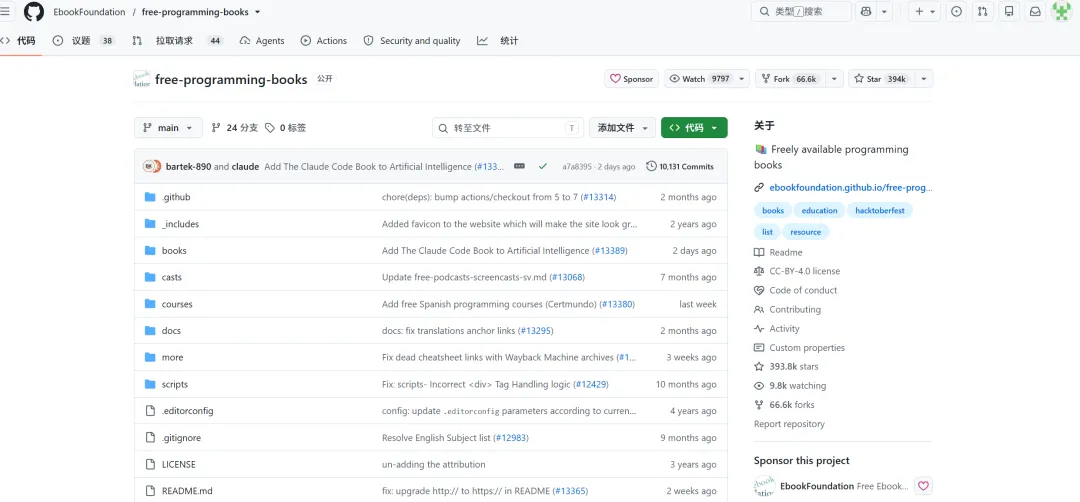This screenshot has height=502, width=1080.
Task: Click the EbookFoundation sponsor avatar
Action: point(765,486)
